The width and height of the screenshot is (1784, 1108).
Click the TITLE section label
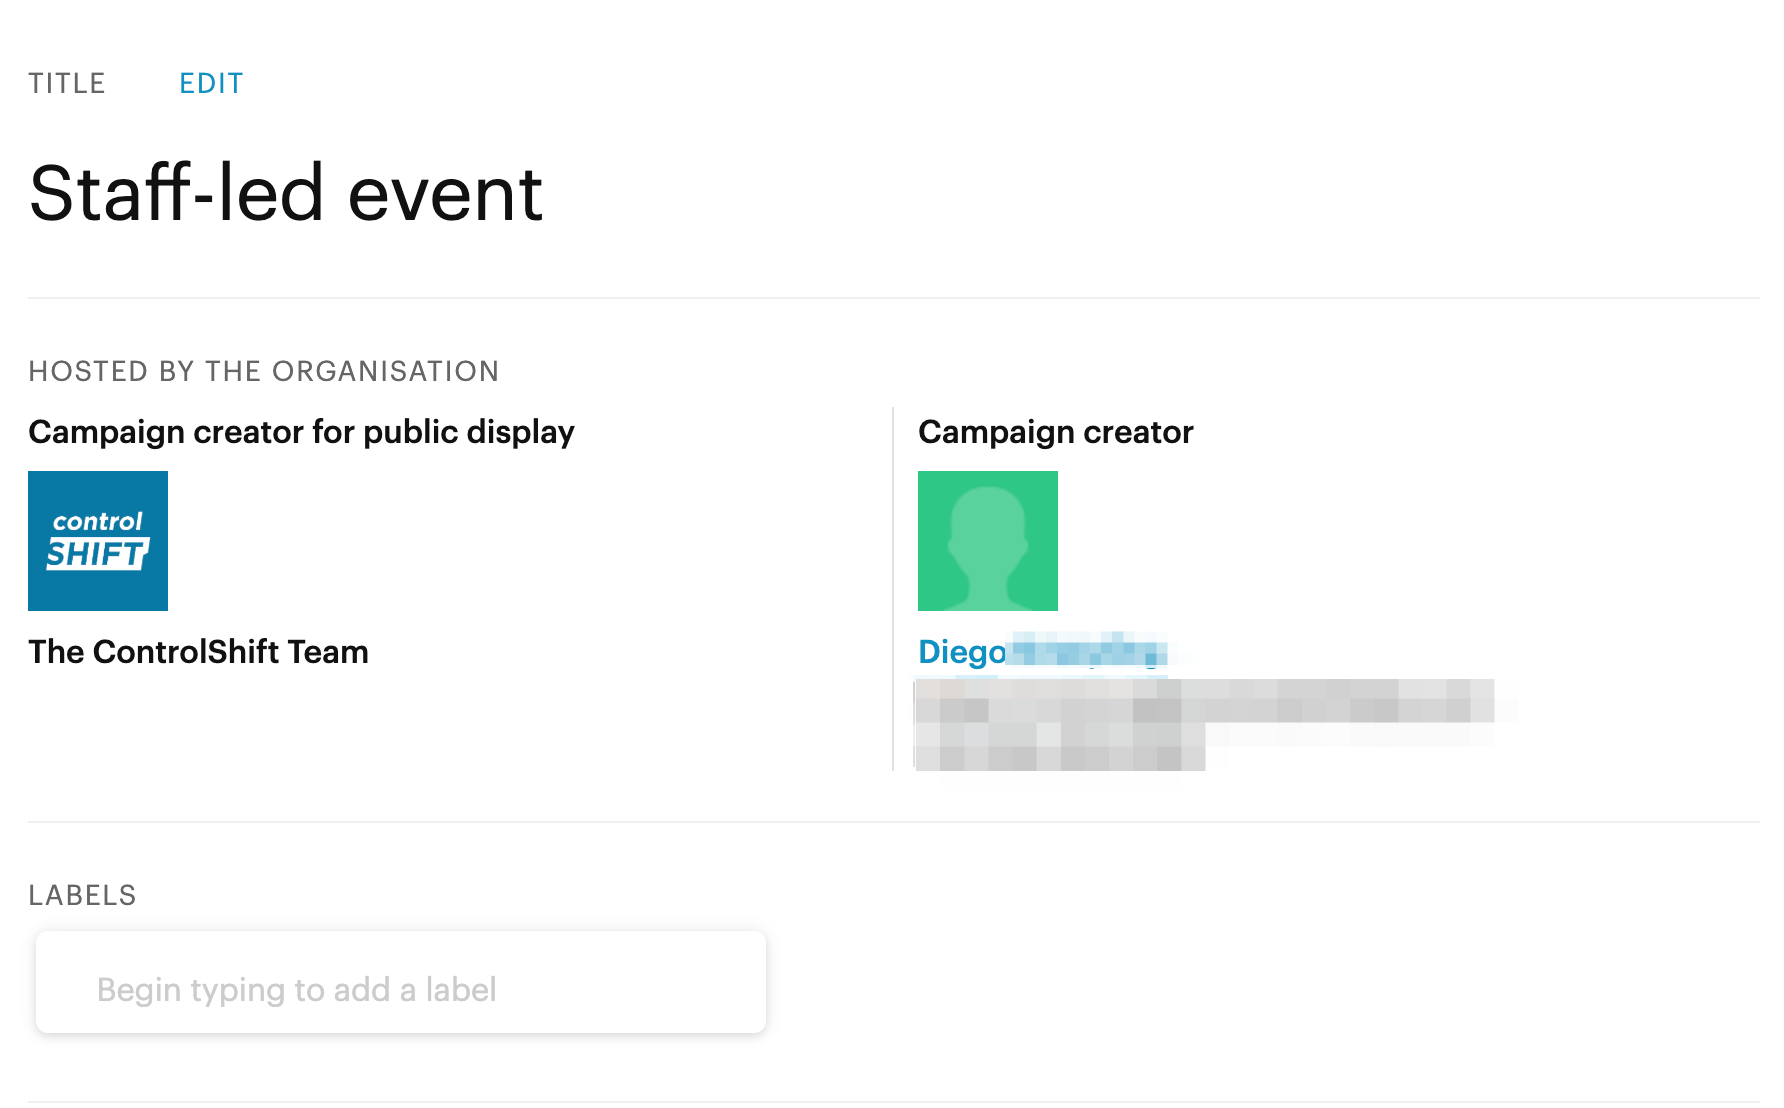coord(67,83)
